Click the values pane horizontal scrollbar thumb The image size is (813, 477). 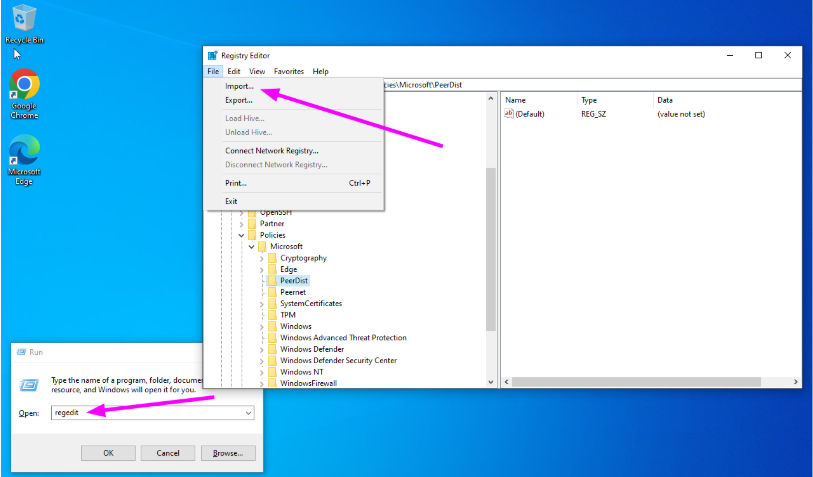637,382
